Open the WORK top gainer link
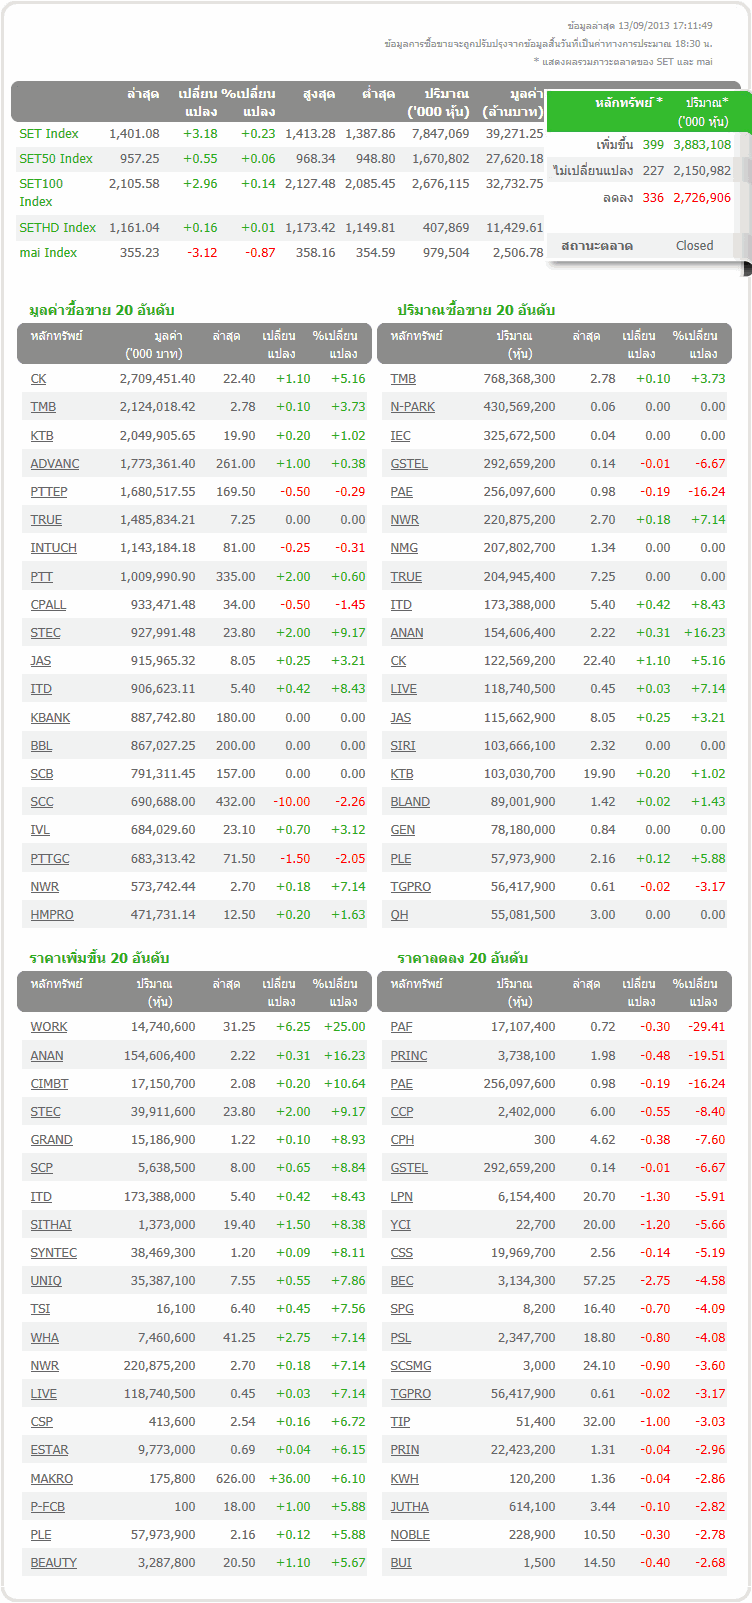Viewport: 752px width, 1603px height. [49, 1027]
